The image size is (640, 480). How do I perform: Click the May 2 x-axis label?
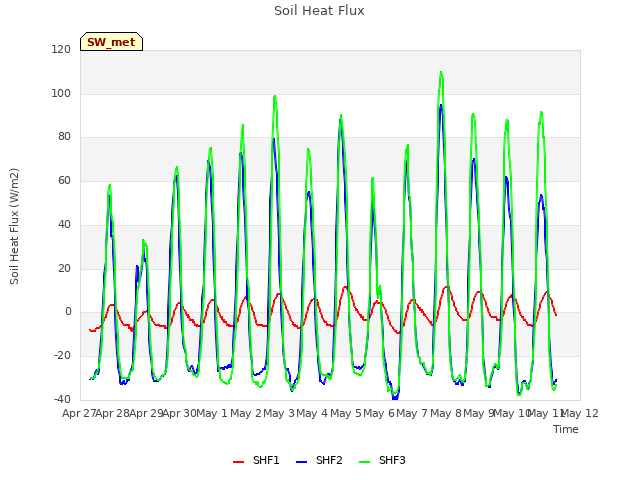(x=246, y=413)
